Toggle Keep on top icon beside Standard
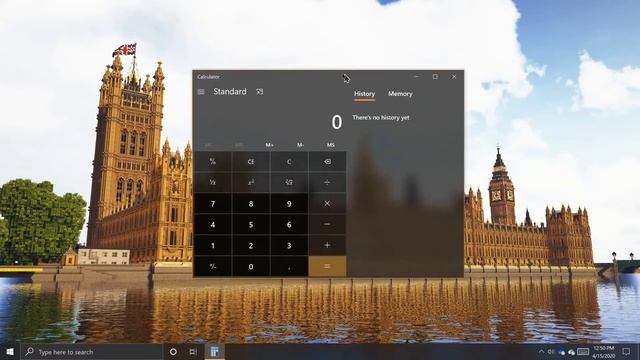This screenshot has width=640, height=360. (x=259, y=92)
